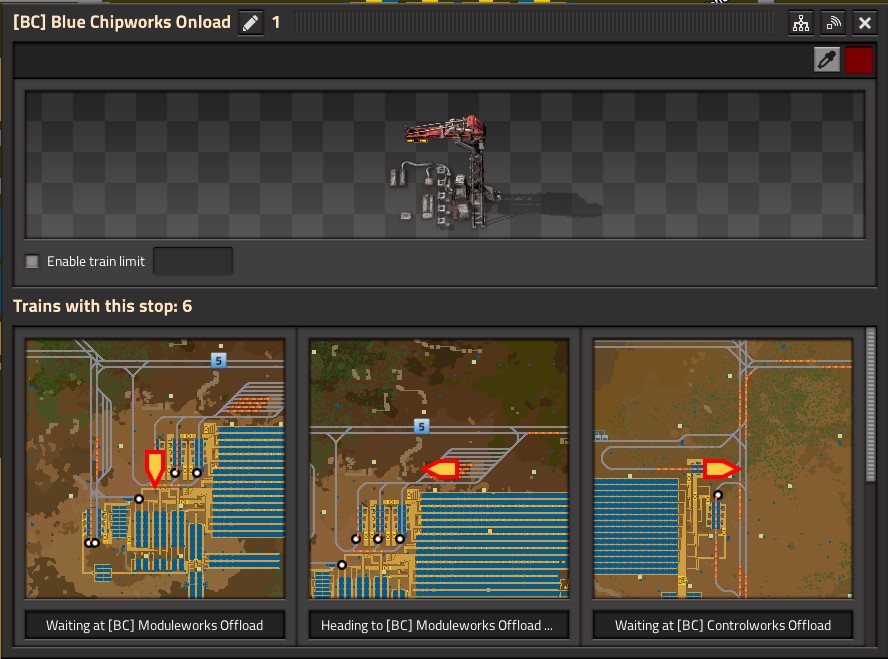The image size is (888, 659).
Task: Click the map tag '5' in first minimap
Action: click(219, 360)
